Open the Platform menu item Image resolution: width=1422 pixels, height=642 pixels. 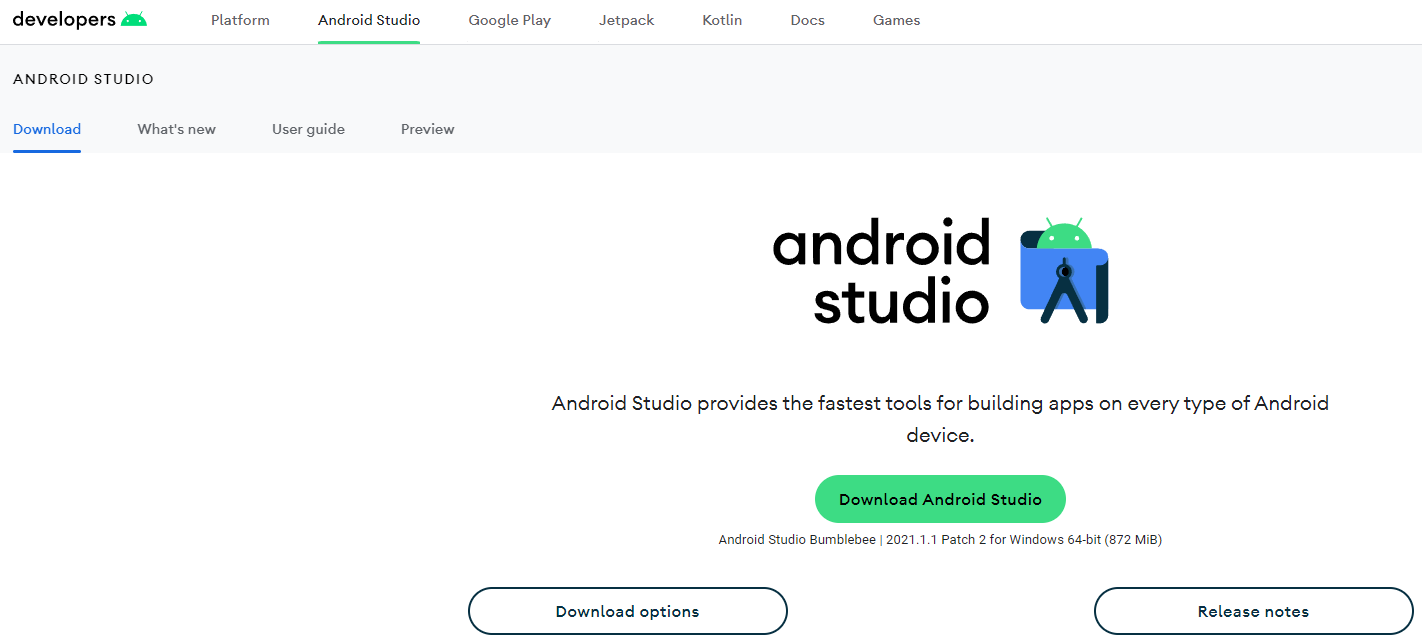240,20
